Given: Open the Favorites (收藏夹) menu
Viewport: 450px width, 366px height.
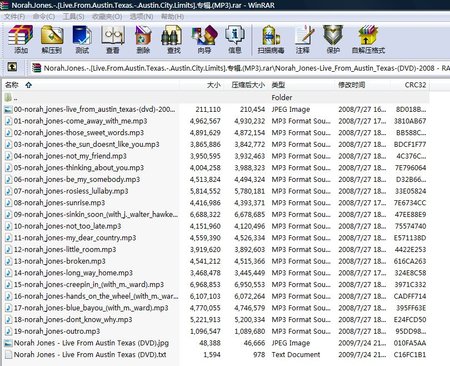Looking at the screenshot, I should (107, 17).
